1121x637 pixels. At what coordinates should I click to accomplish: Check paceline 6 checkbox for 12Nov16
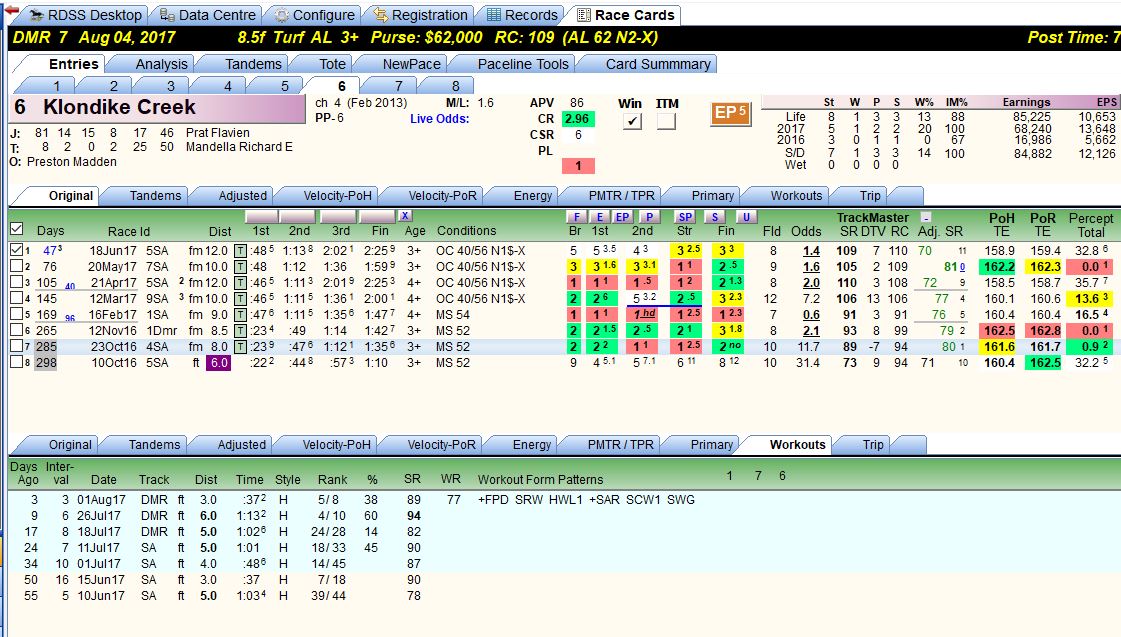[17, 331]
